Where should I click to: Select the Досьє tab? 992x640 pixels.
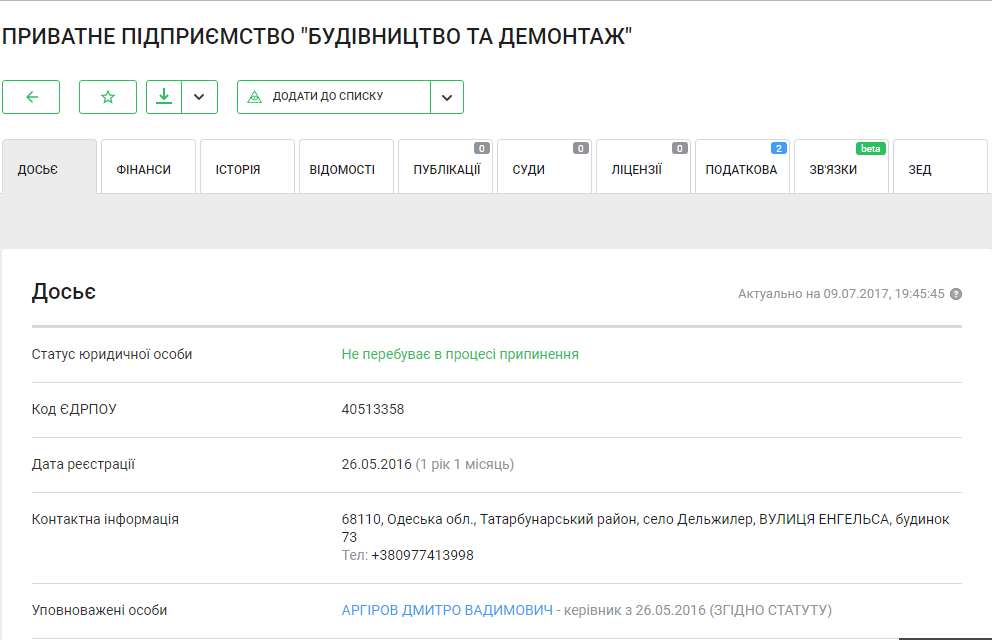38,169
